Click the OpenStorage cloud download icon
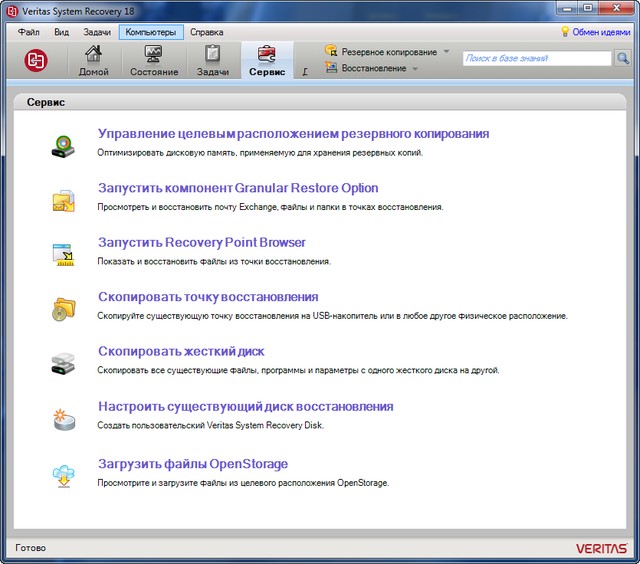This screenshot has width=640, height=564. pyautogui.click(x=64, y=474)
